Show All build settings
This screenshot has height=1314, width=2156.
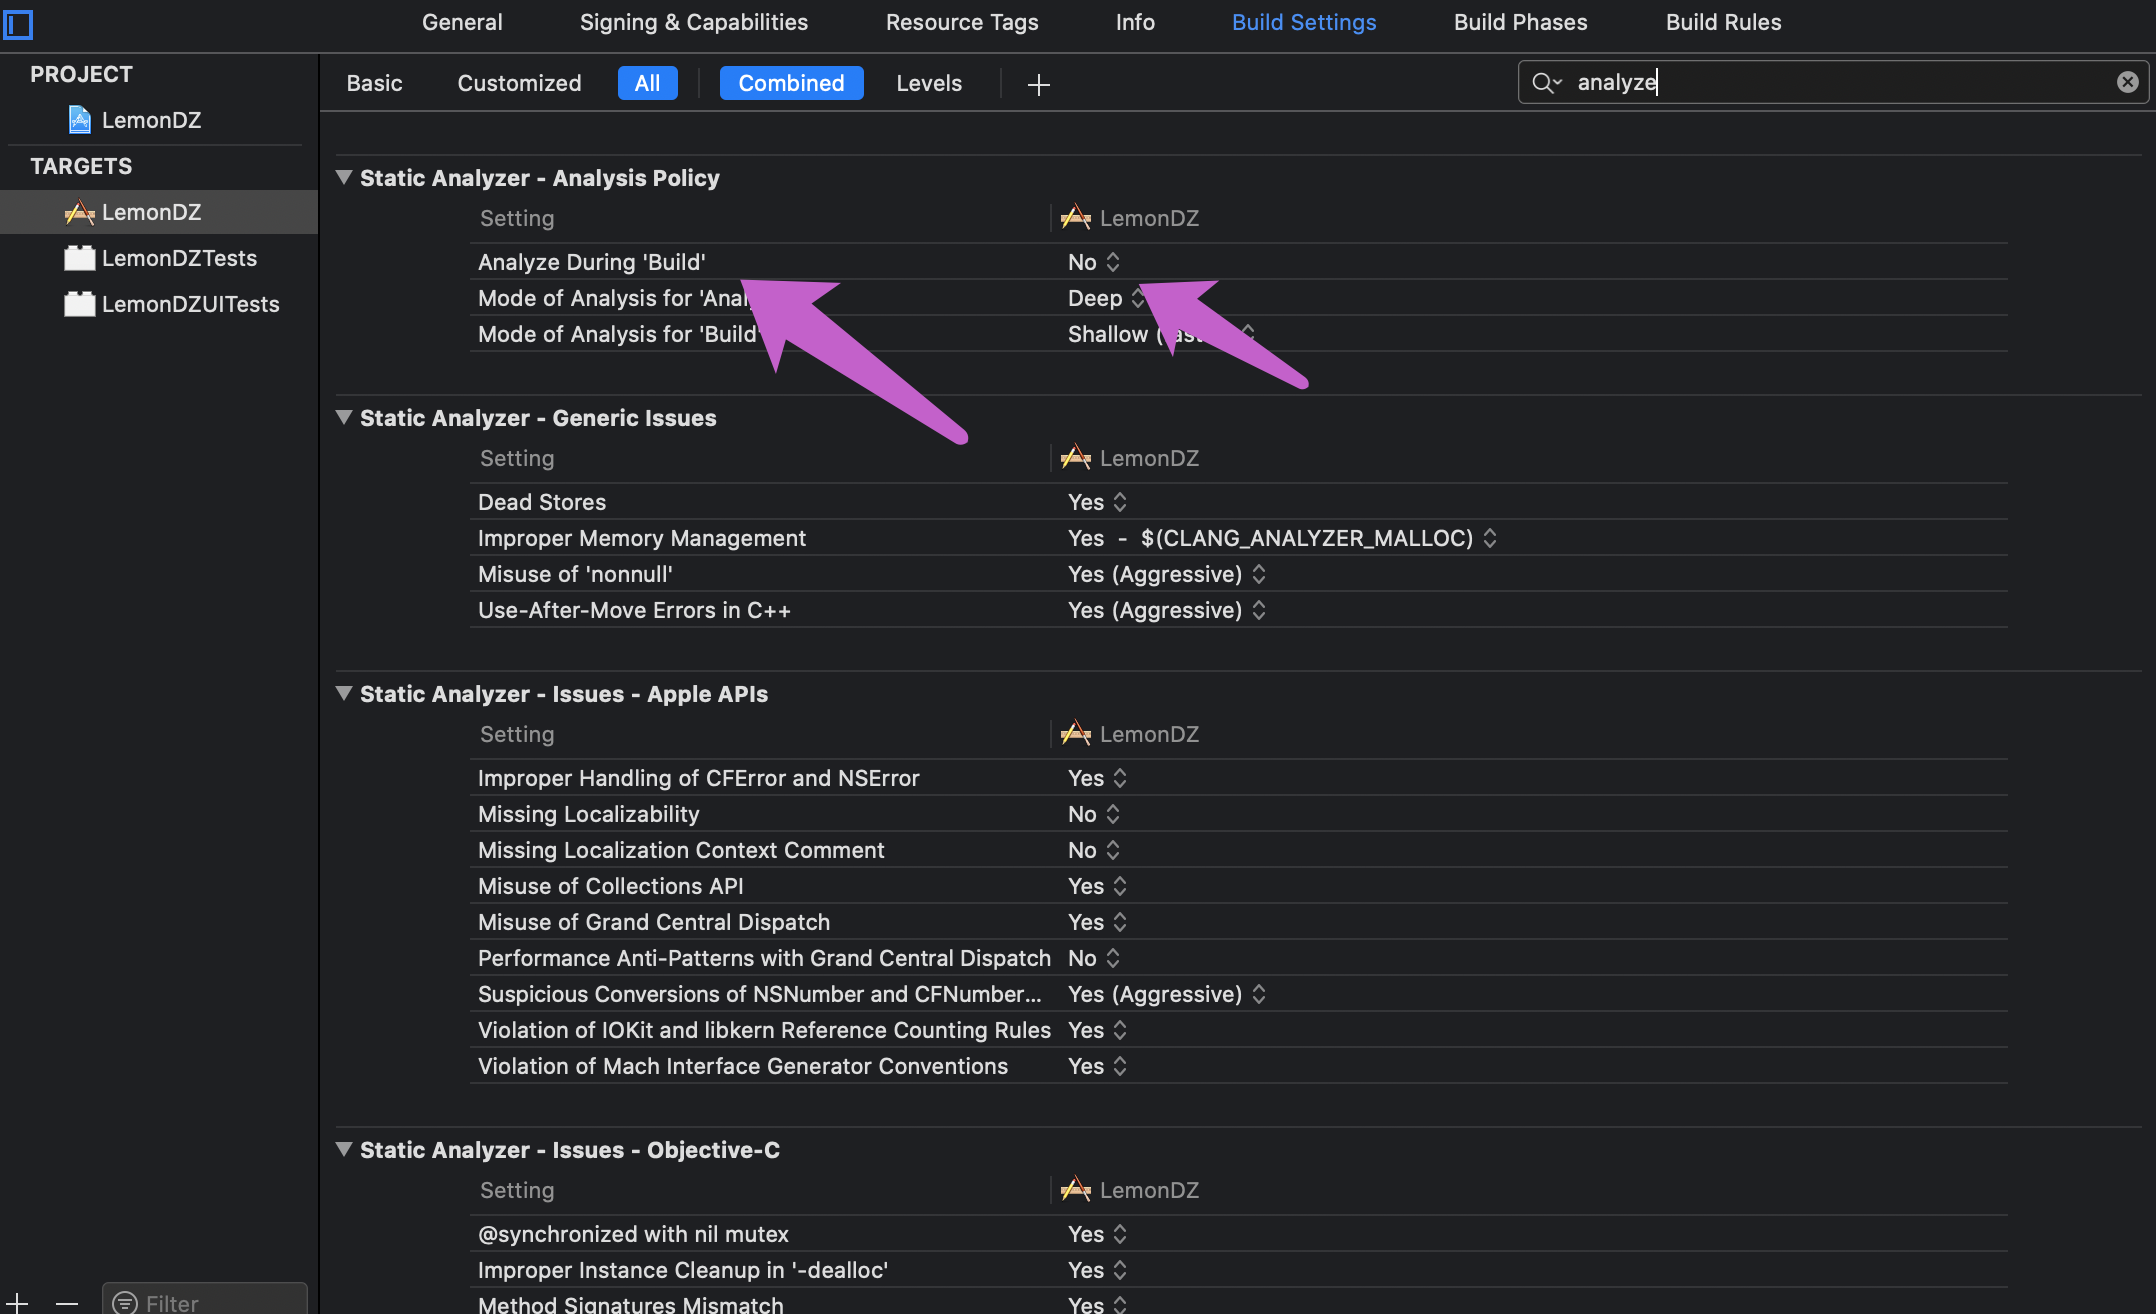click(x=647, y=83)
